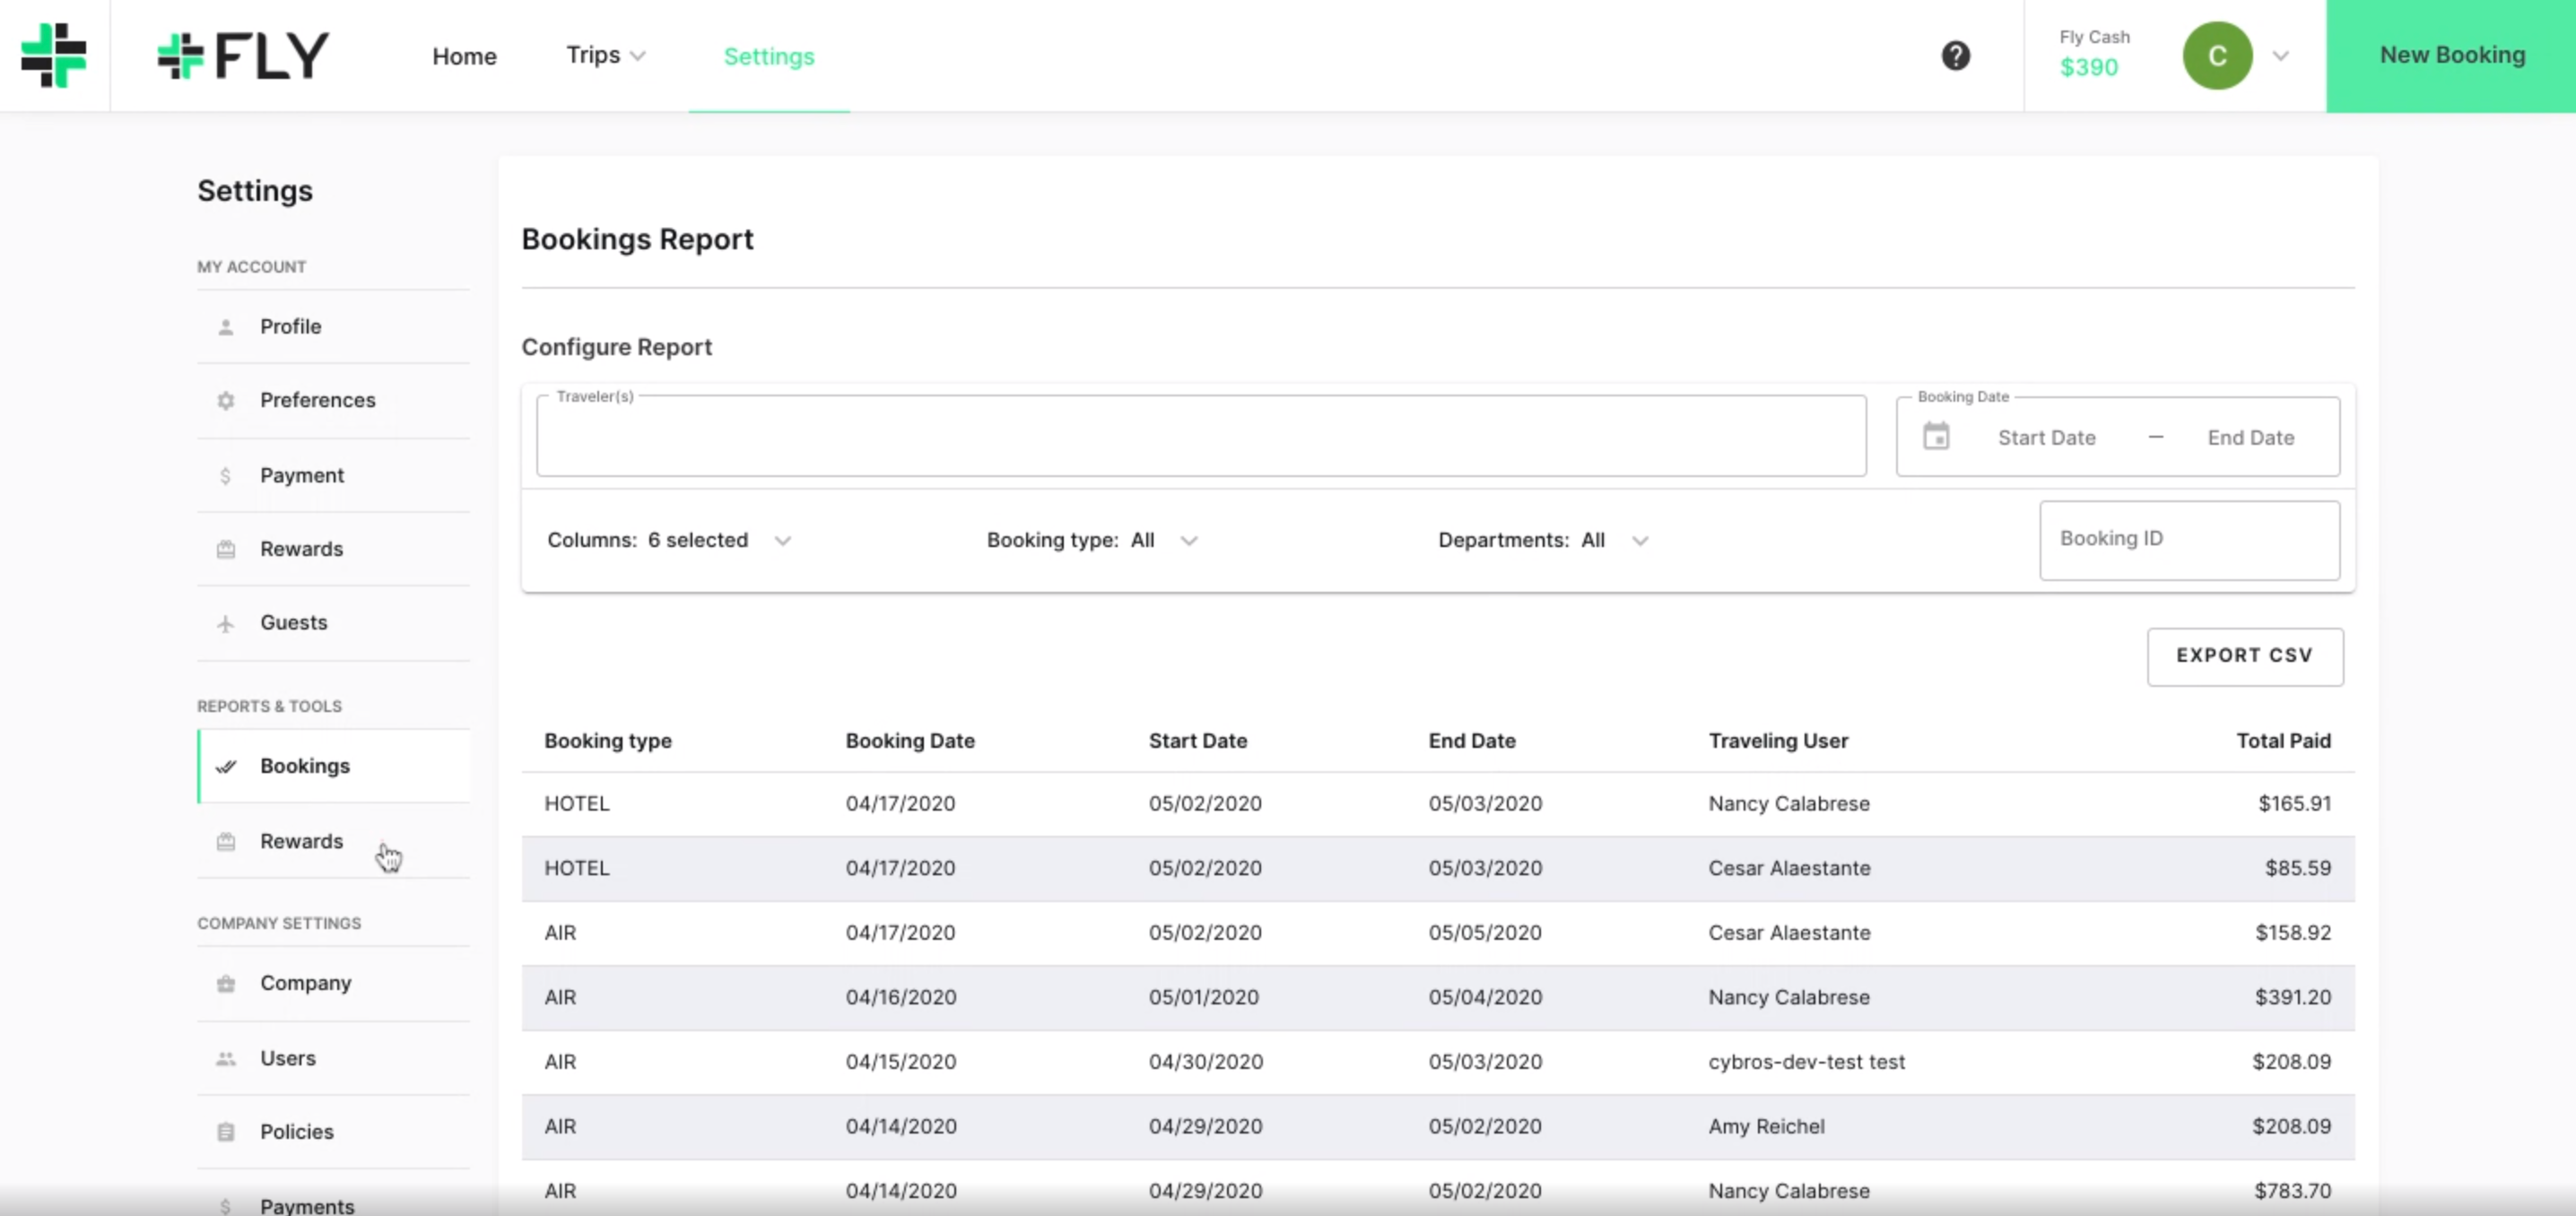Click the End Date column header

(x=1471, y=741)
